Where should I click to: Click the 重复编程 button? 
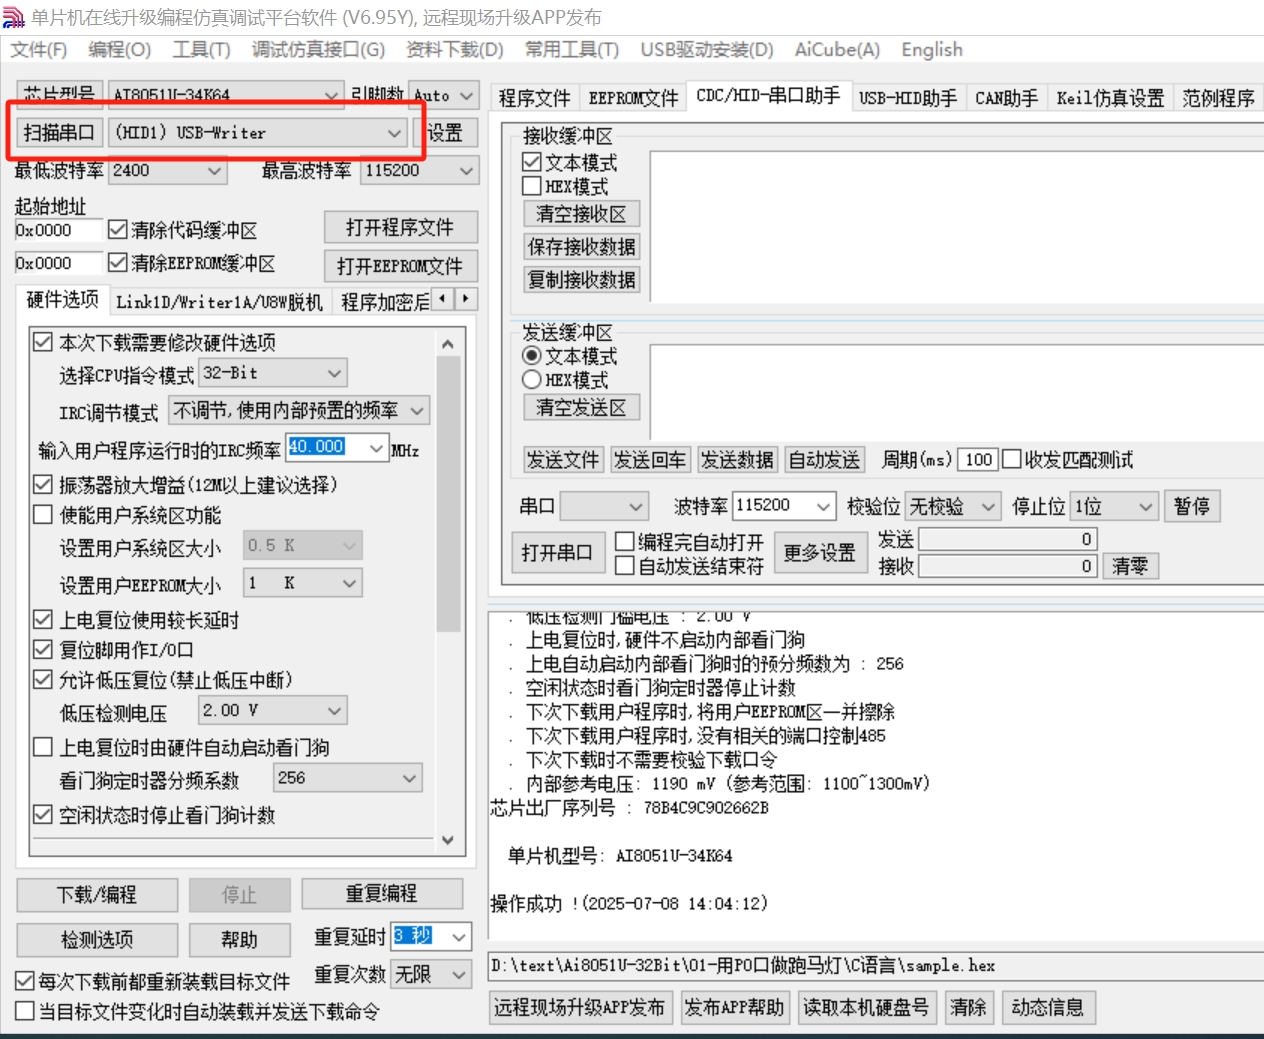tap(382, 893)
